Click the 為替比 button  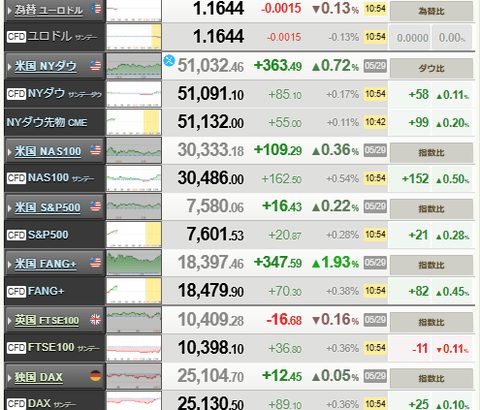431,11
